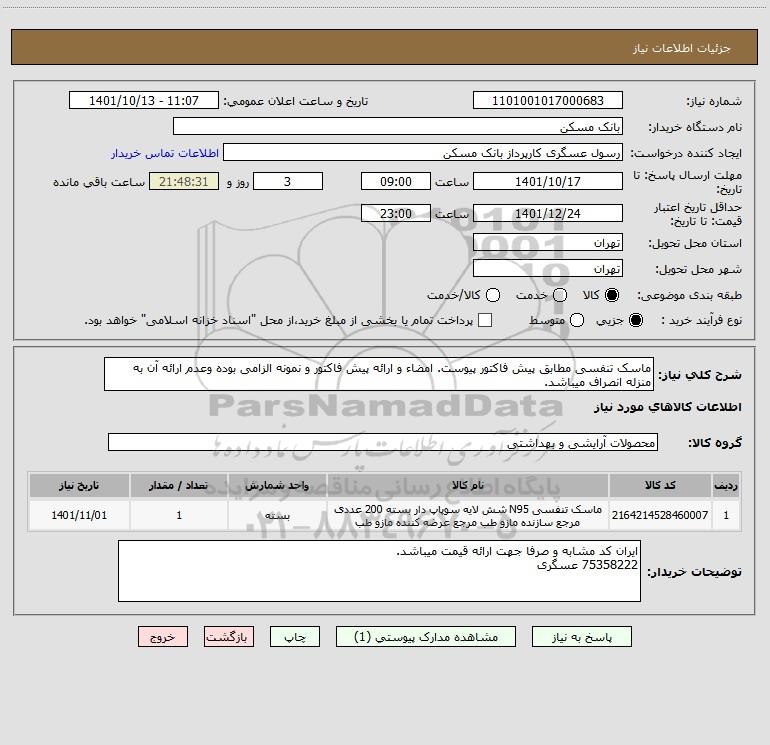Click the تاریخ نیاز column header
The height and width of the screenshot is (745, 770).
[79, 485]
